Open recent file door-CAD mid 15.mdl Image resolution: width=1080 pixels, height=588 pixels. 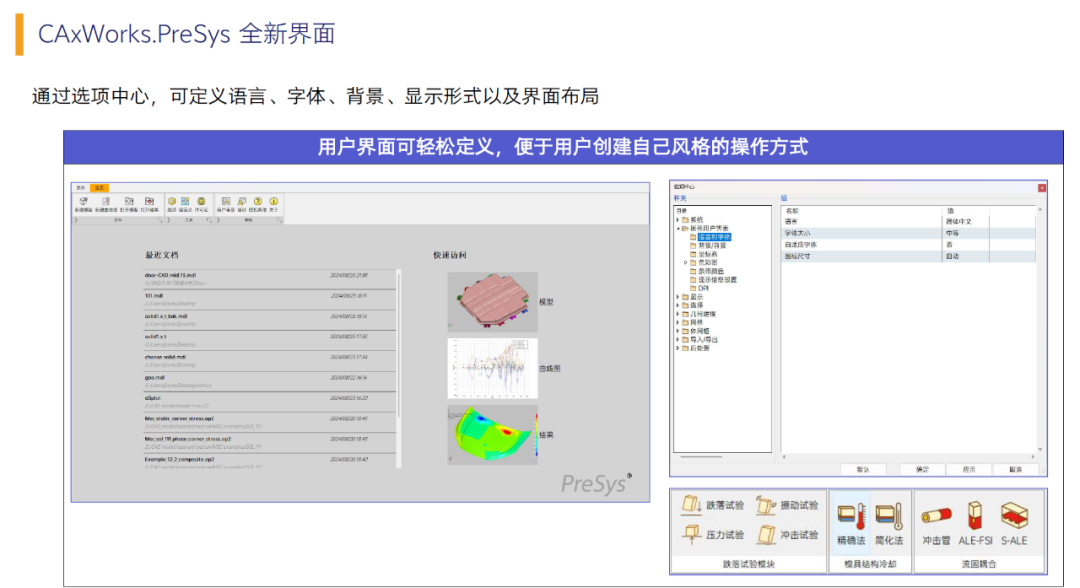(x=270, y=279)
